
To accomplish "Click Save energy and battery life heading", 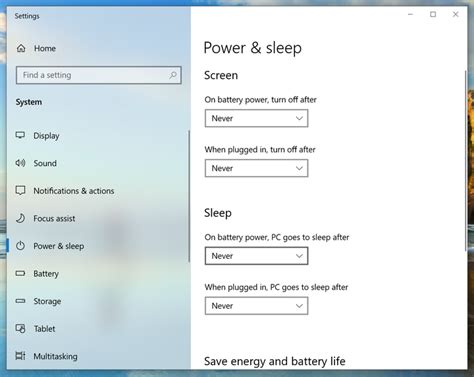I will click(275, 361).
